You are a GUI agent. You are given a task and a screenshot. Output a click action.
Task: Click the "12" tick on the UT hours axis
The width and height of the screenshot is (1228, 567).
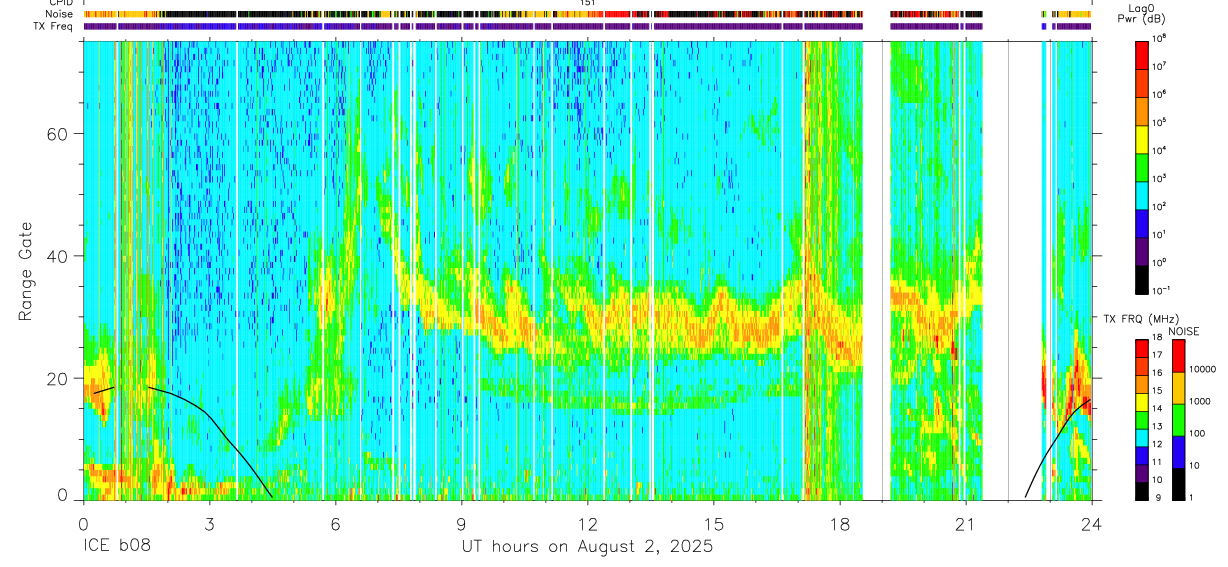(588, 523)
